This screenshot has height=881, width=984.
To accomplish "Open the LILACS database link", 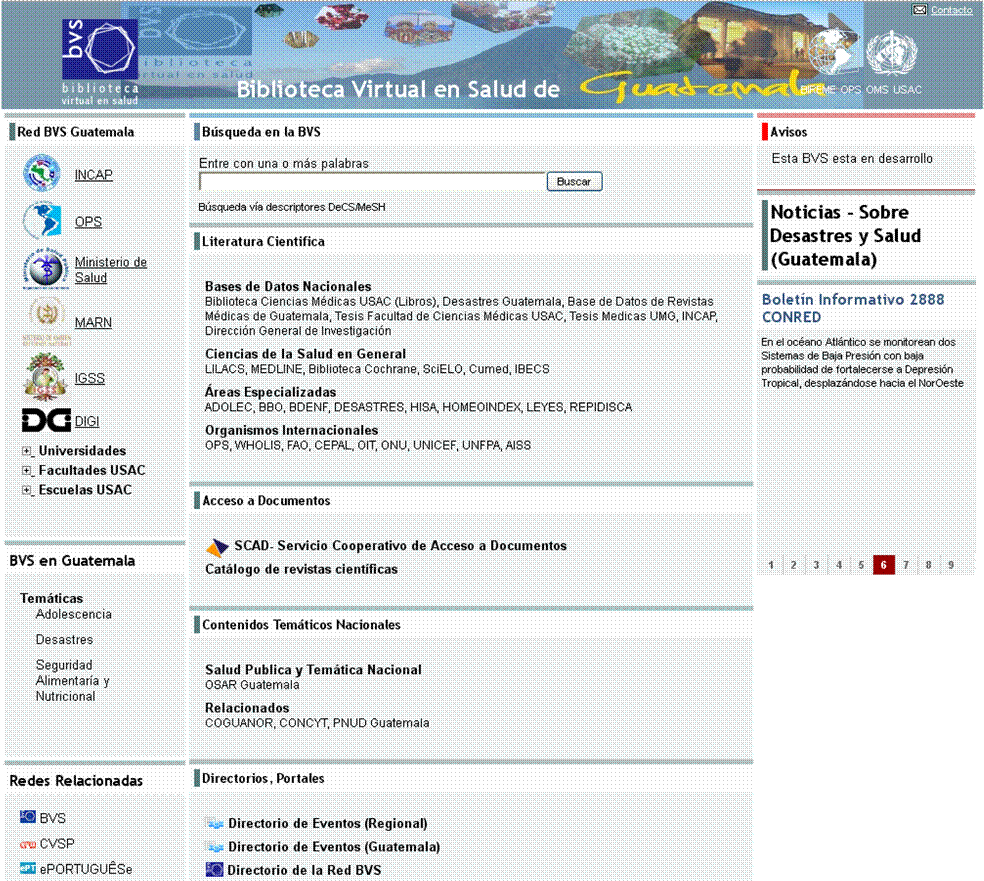I will pyautogui.click(x=225, y=369).
